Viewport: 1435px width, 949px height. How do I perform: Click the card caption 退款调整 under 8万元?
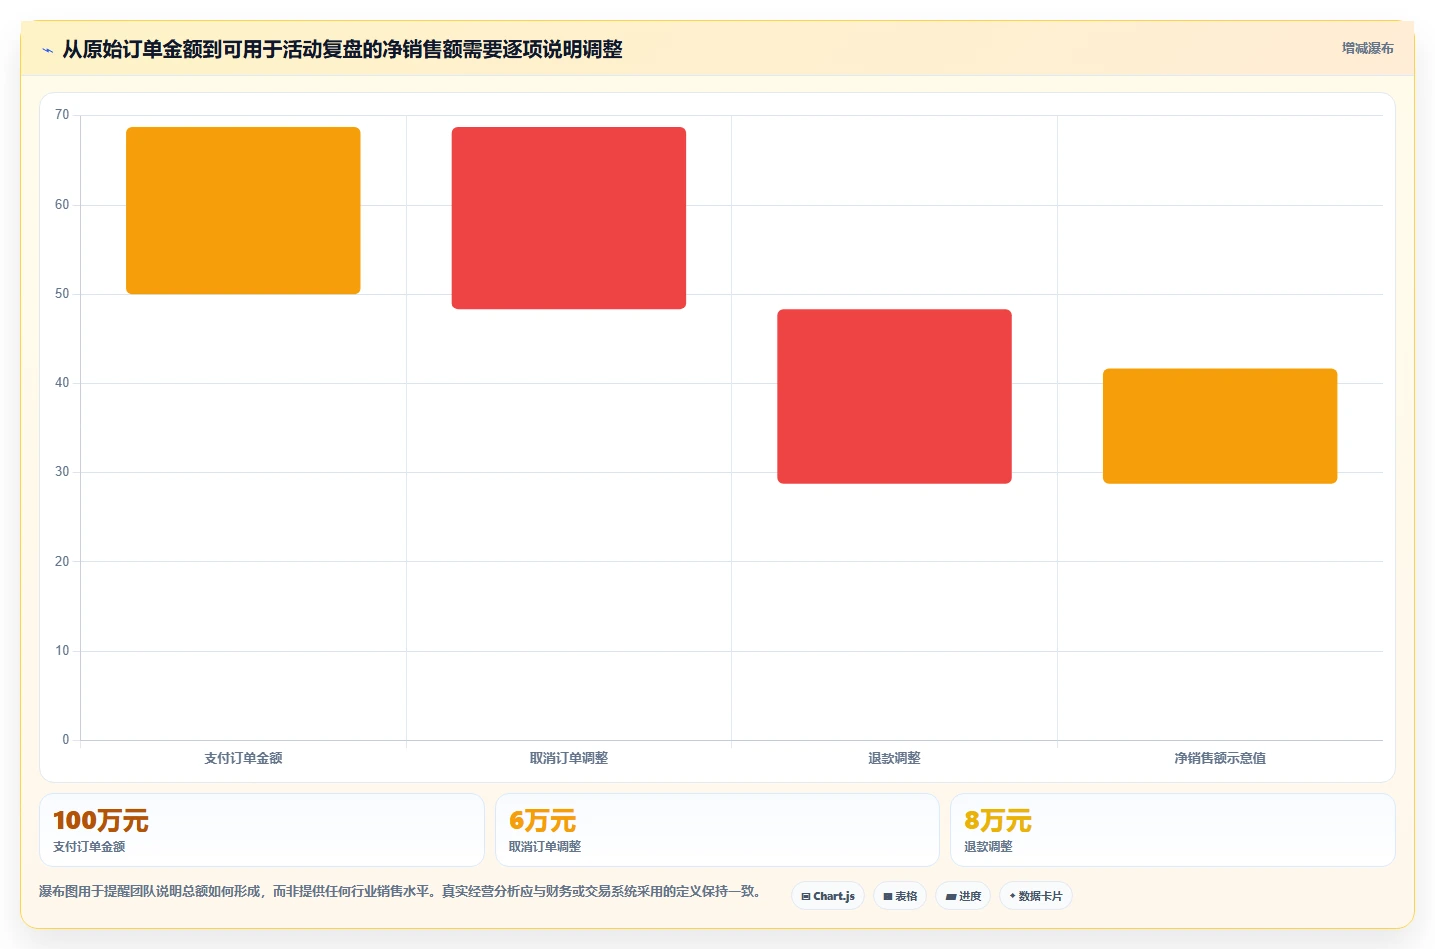pos(988,846)
